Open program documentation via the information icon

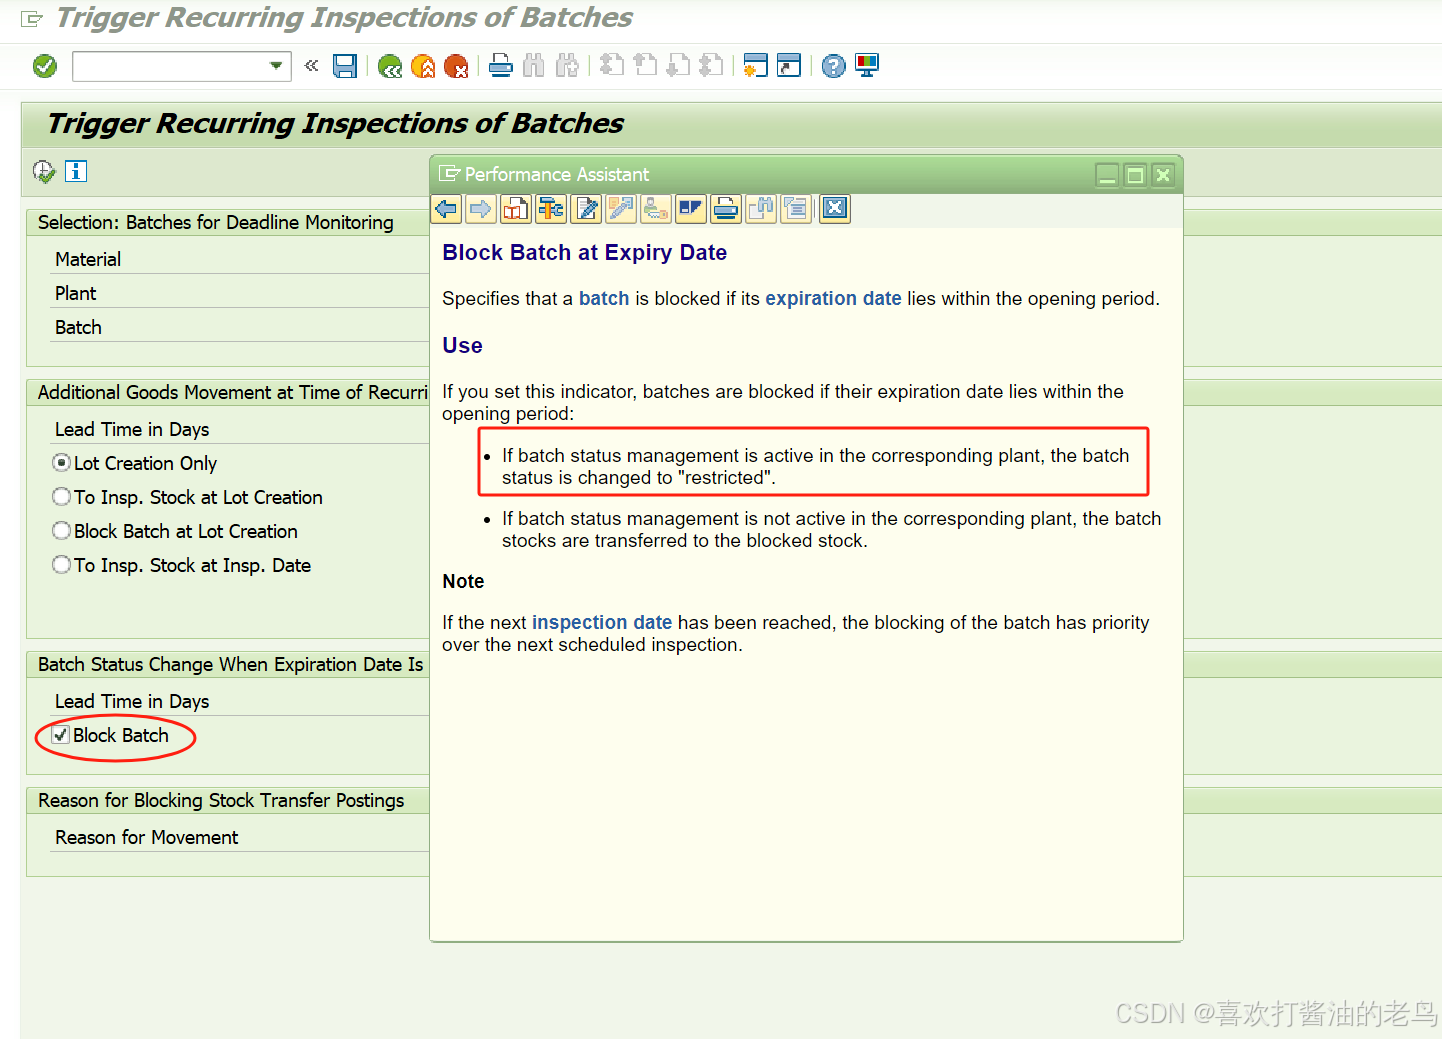pos(75,171)
